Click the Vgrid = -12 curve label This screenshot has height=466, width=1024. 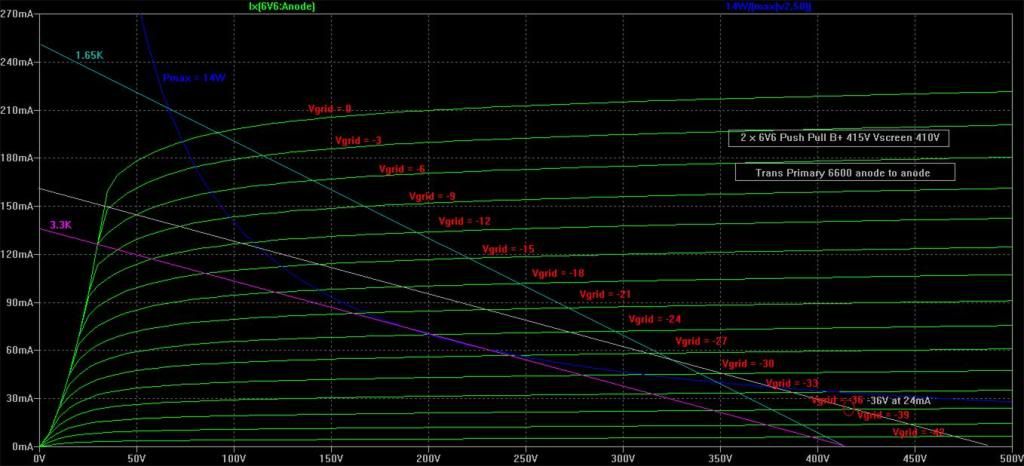click(x=465, y=221)
